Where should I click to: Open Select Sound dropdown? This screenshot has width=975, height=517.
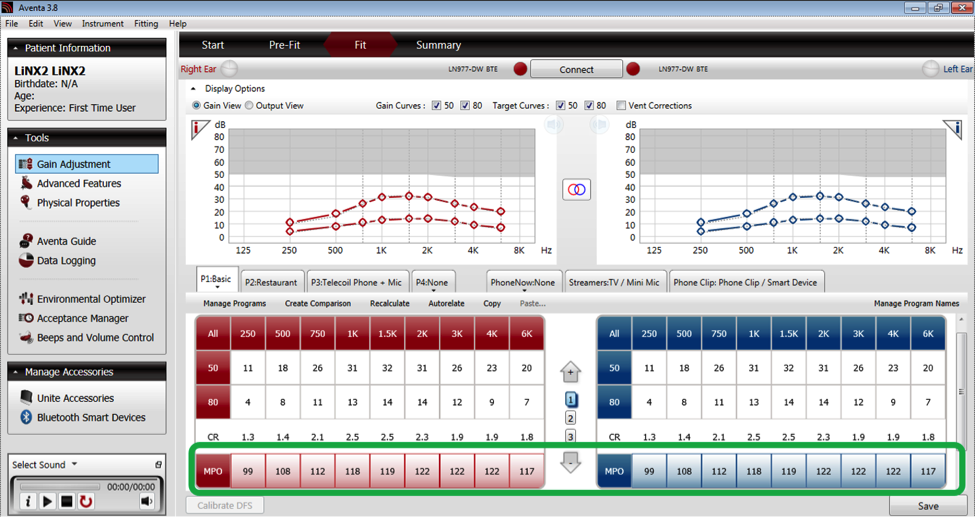(x=74, y=465)
